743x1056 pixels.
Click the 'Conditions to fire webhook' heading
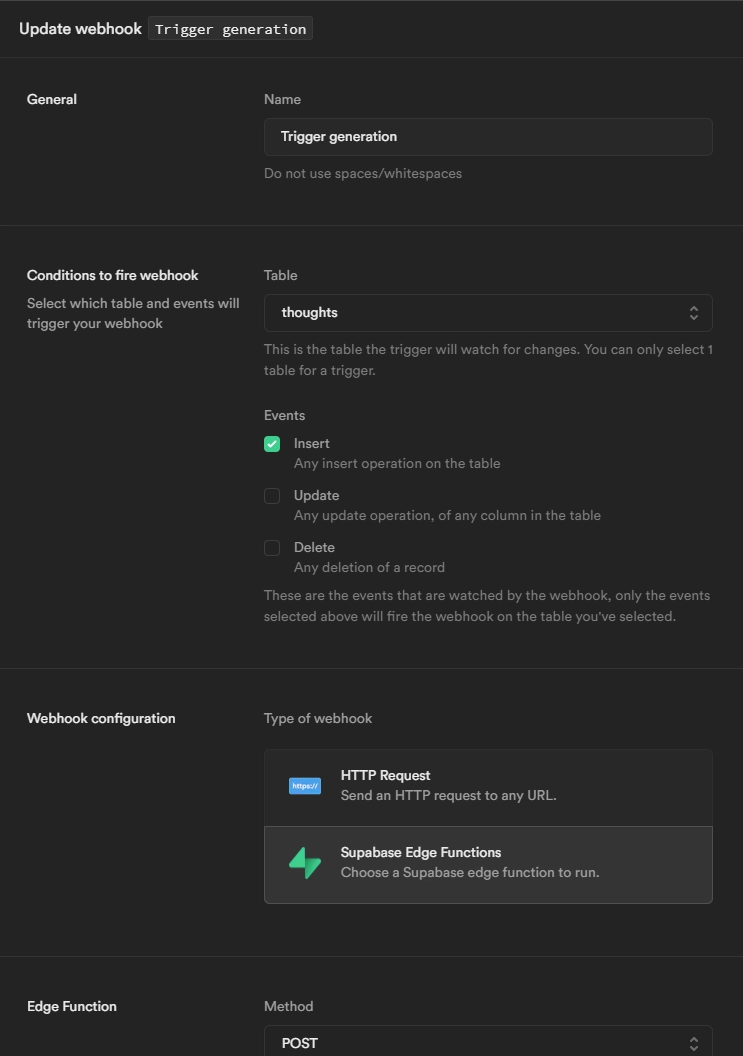click(112, 275)
